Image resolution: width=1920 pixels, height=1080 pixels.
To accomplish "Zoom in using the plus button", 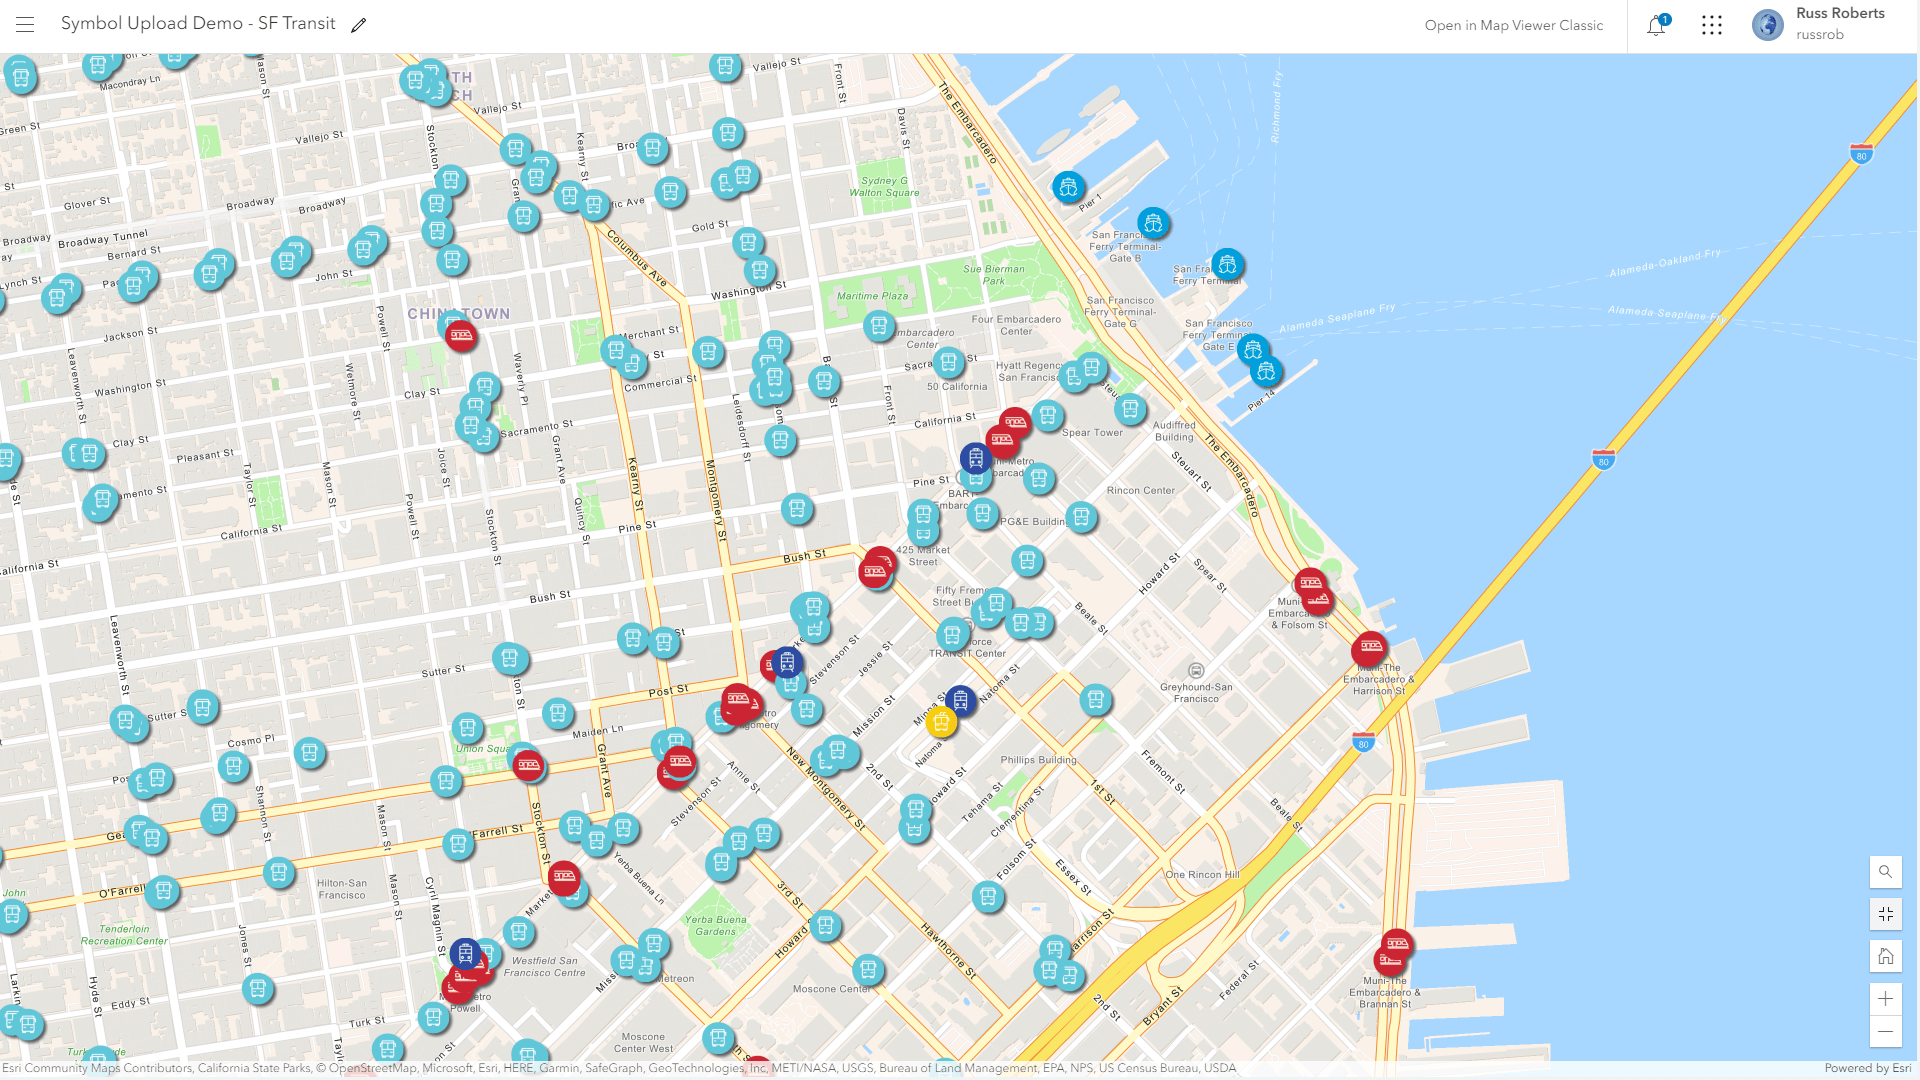I will tap(1885, 997).
